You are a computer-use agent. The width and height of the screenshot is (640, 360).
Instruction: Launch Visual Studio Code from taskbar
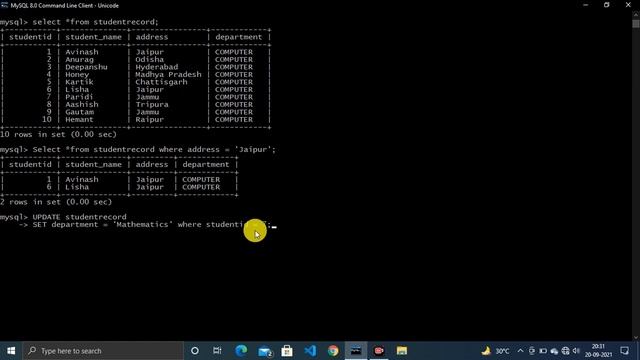310,351
